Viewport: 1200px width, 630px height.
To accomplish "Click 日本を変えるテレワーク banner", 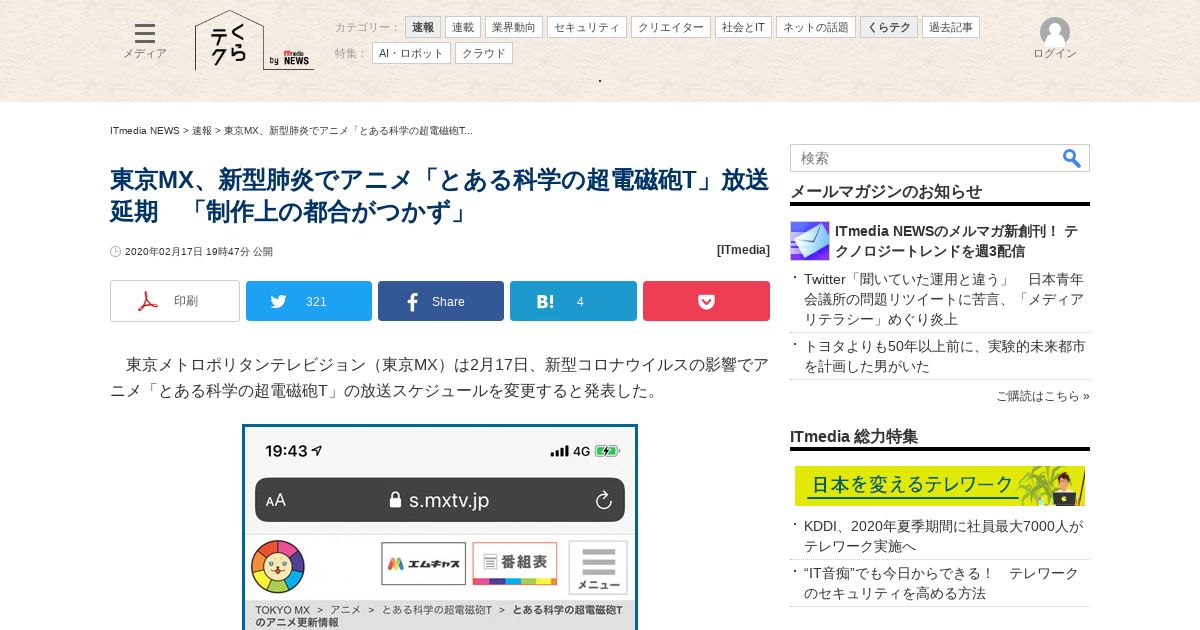I will point(940,486).
